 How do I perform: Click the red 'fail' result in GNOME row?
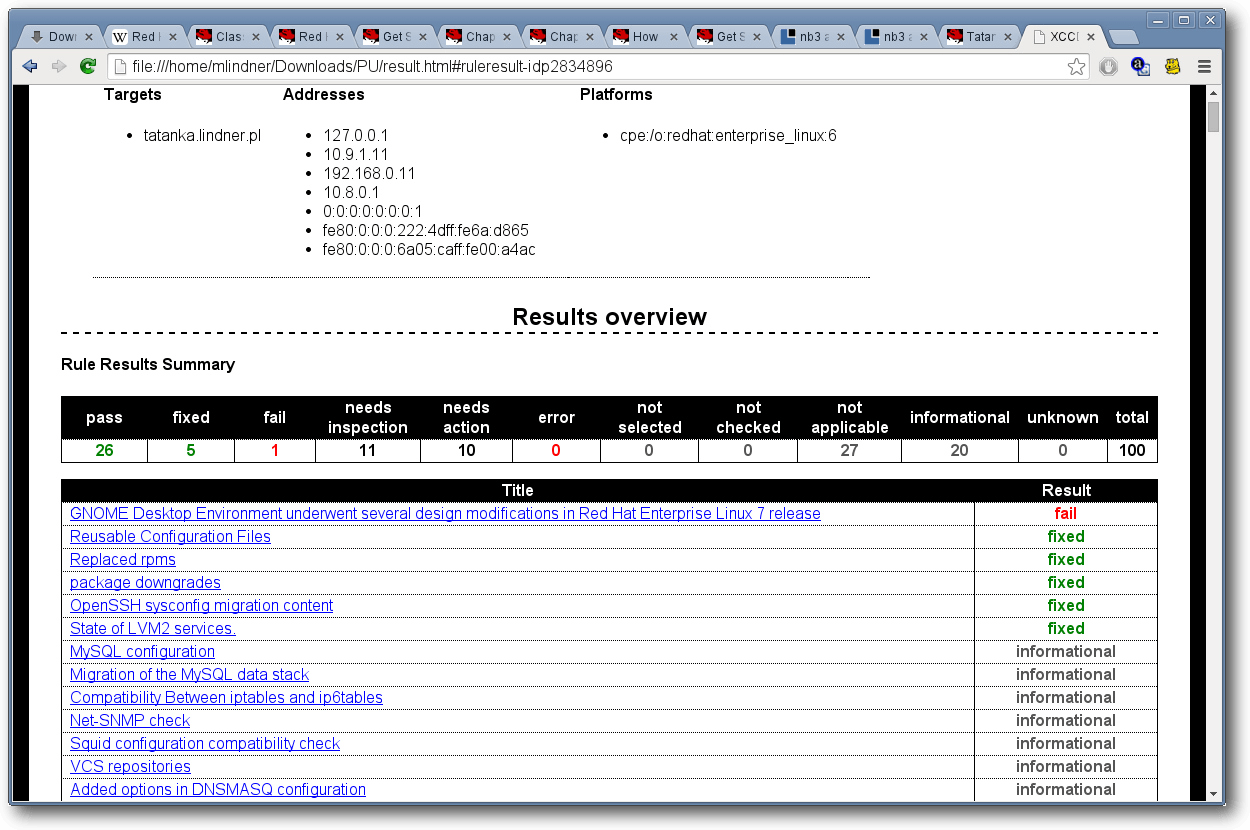(1066, 514)
